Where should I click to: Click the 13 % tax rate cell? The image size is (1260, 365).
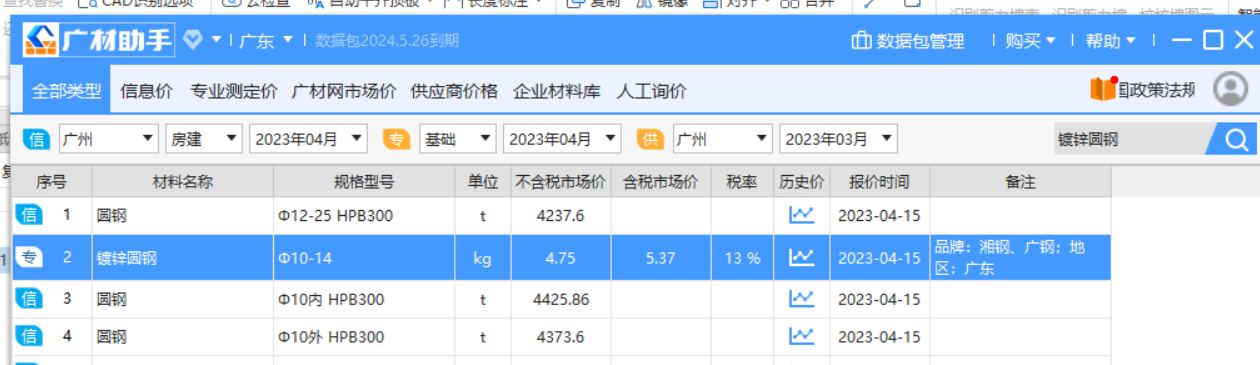tap(742, 258)
